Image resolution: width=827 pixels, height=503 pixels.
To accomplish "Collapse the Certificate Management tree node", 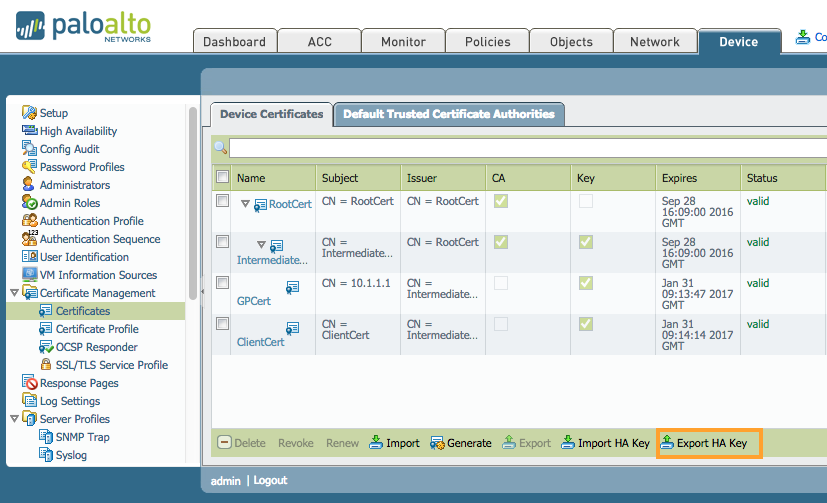I will point(14,293).
